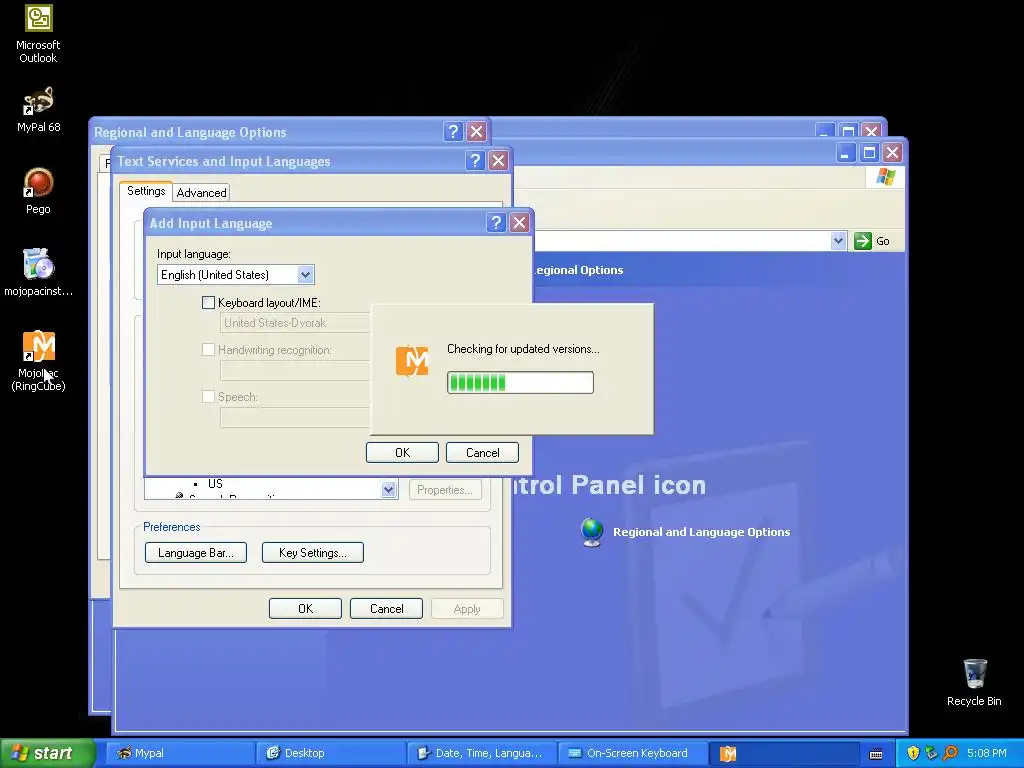The image size is (1024, 768).
Task: Click the MojoPac logo in update dialog
Action: click(x=412, y=360)
